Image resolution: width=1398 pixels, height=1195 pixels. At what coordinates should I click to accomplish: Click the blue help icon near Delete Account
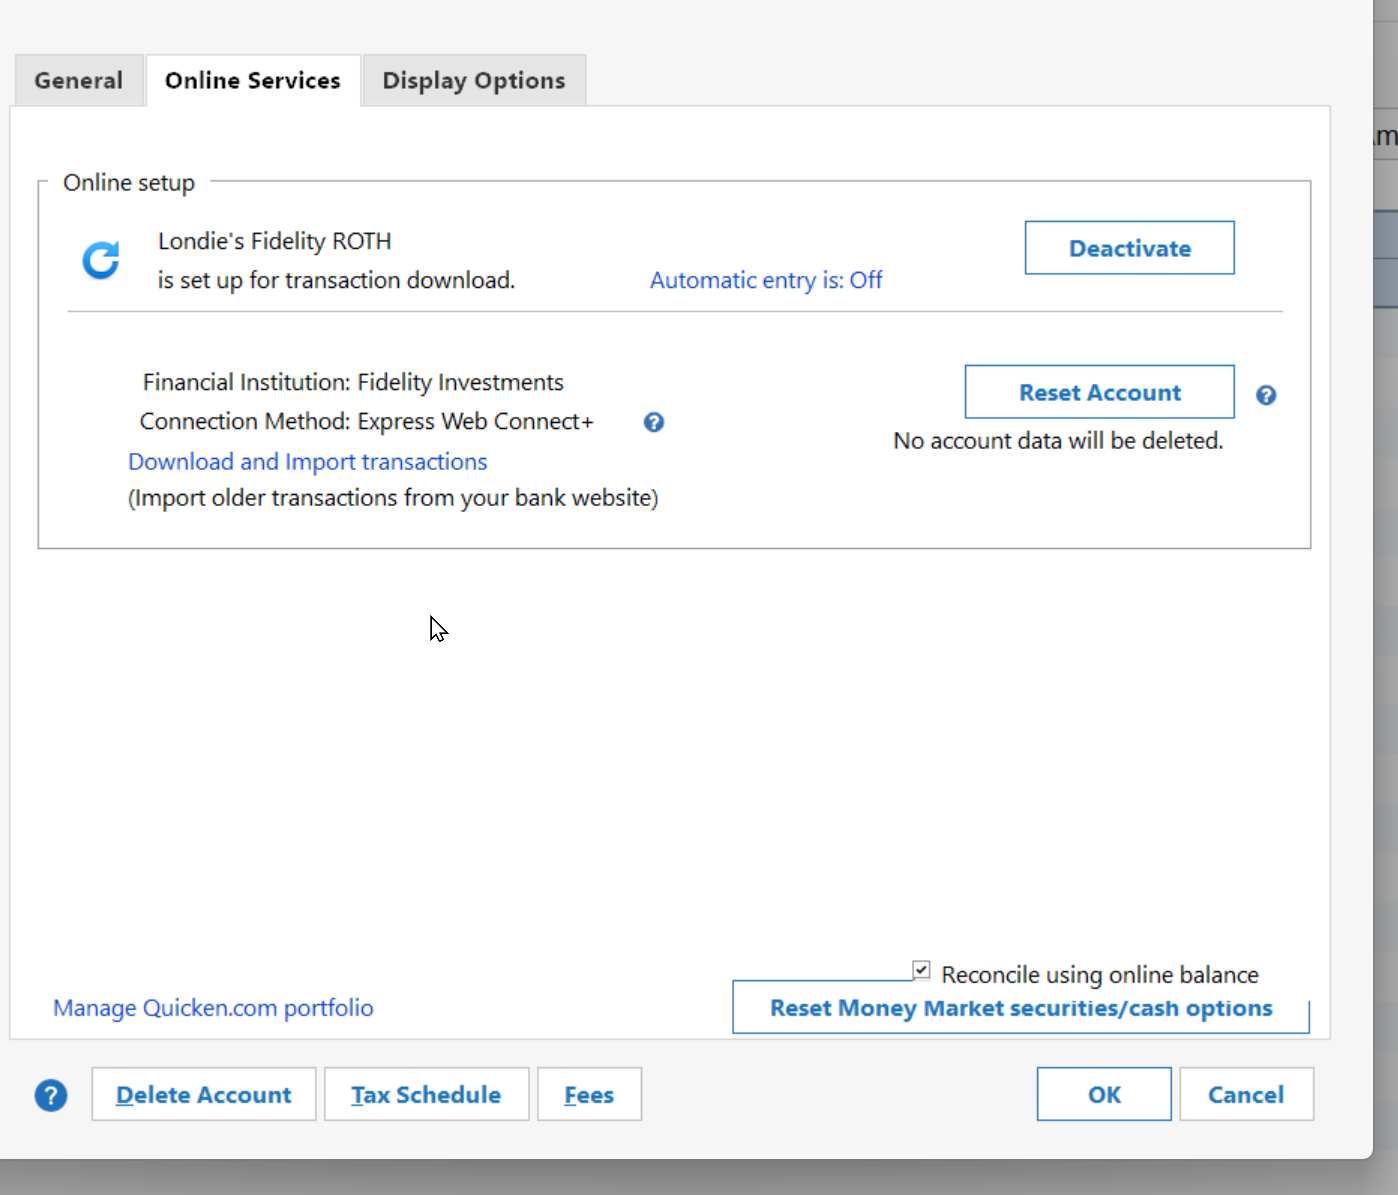pyautogui.click(x=51, y=1095)
